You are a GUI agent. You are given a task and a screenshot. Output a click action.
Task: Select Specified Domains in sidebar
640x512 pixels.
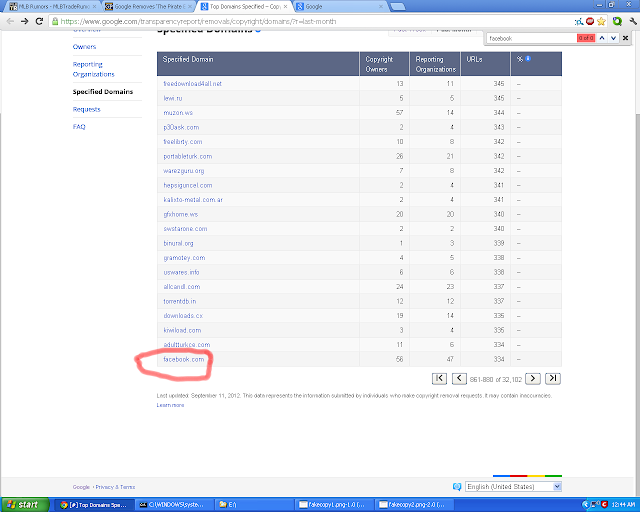point(103,91)
